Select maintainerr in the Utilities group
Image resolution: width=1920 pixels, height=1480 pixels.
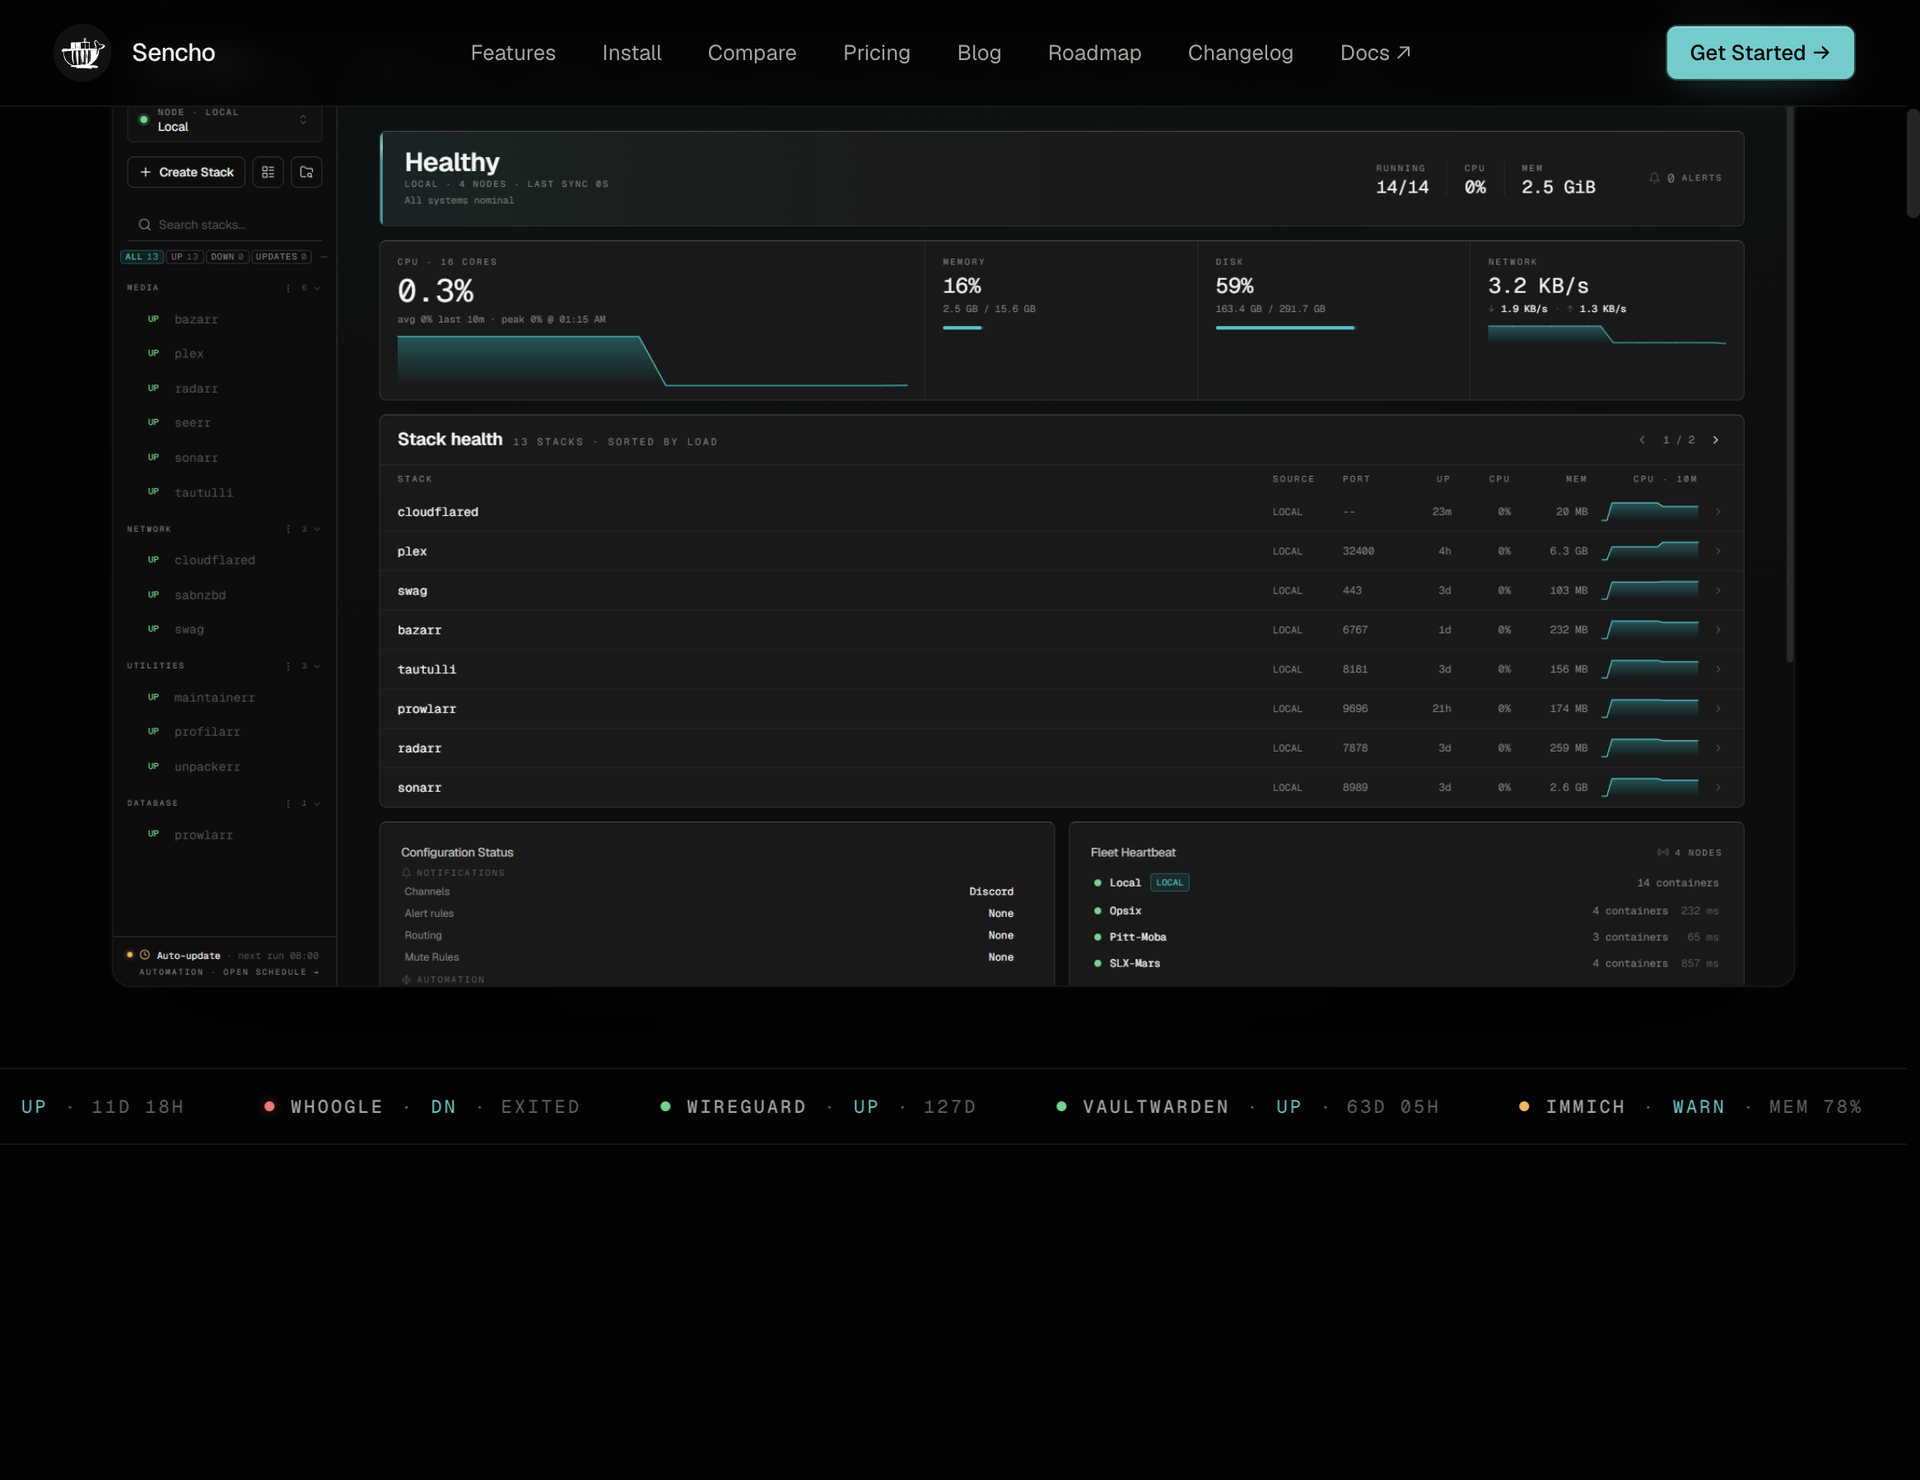click(214, 698)
